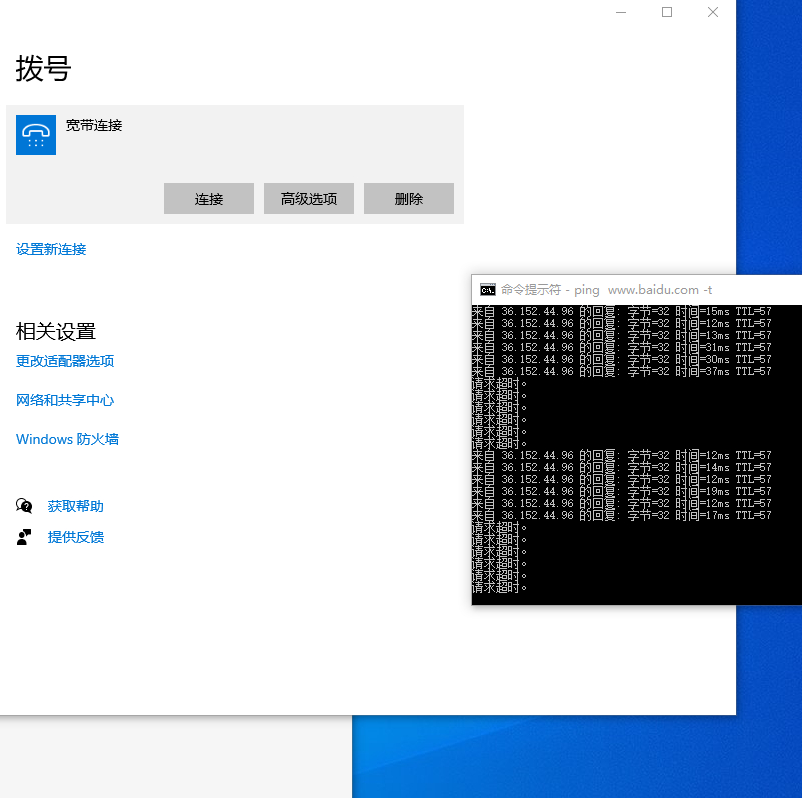Click the feedback person icon
This screenshot has height=798, width=802.
coord(24,537)
